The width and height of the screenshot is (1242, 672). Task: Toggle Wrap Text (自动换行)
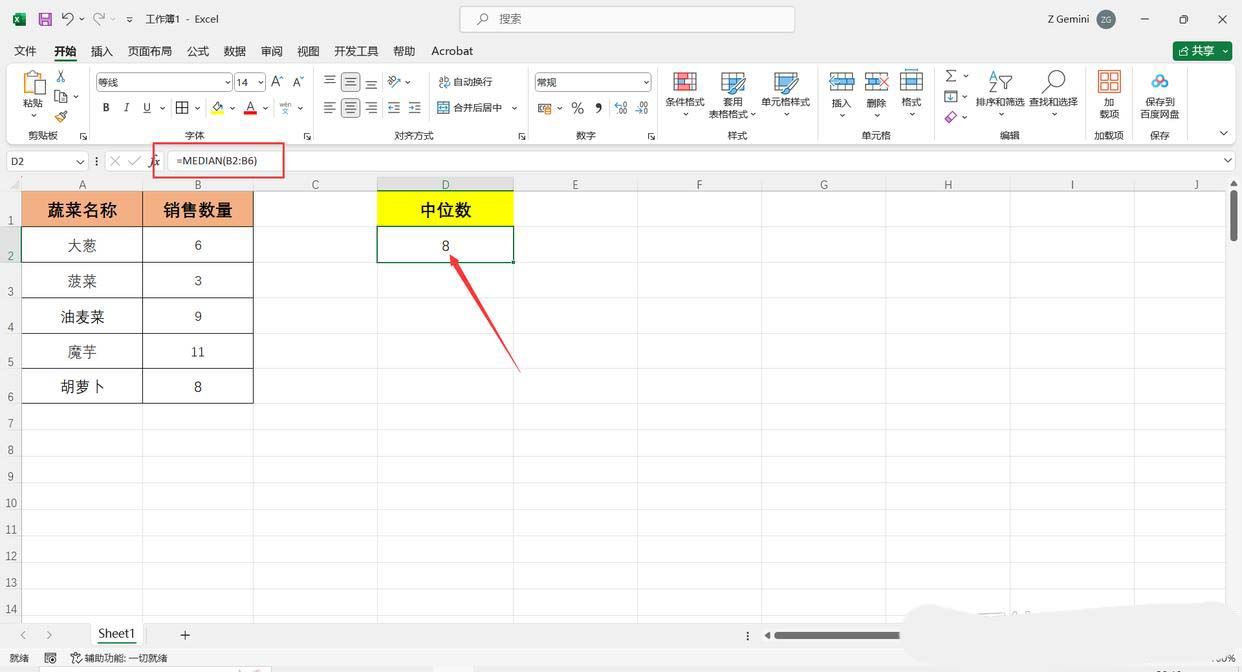click(x=466, y=82)
